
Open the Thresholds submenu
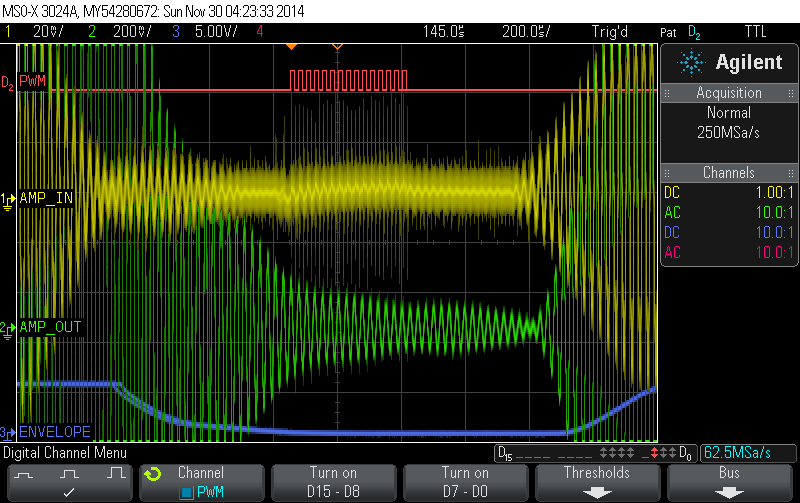(x=597, y=482)
